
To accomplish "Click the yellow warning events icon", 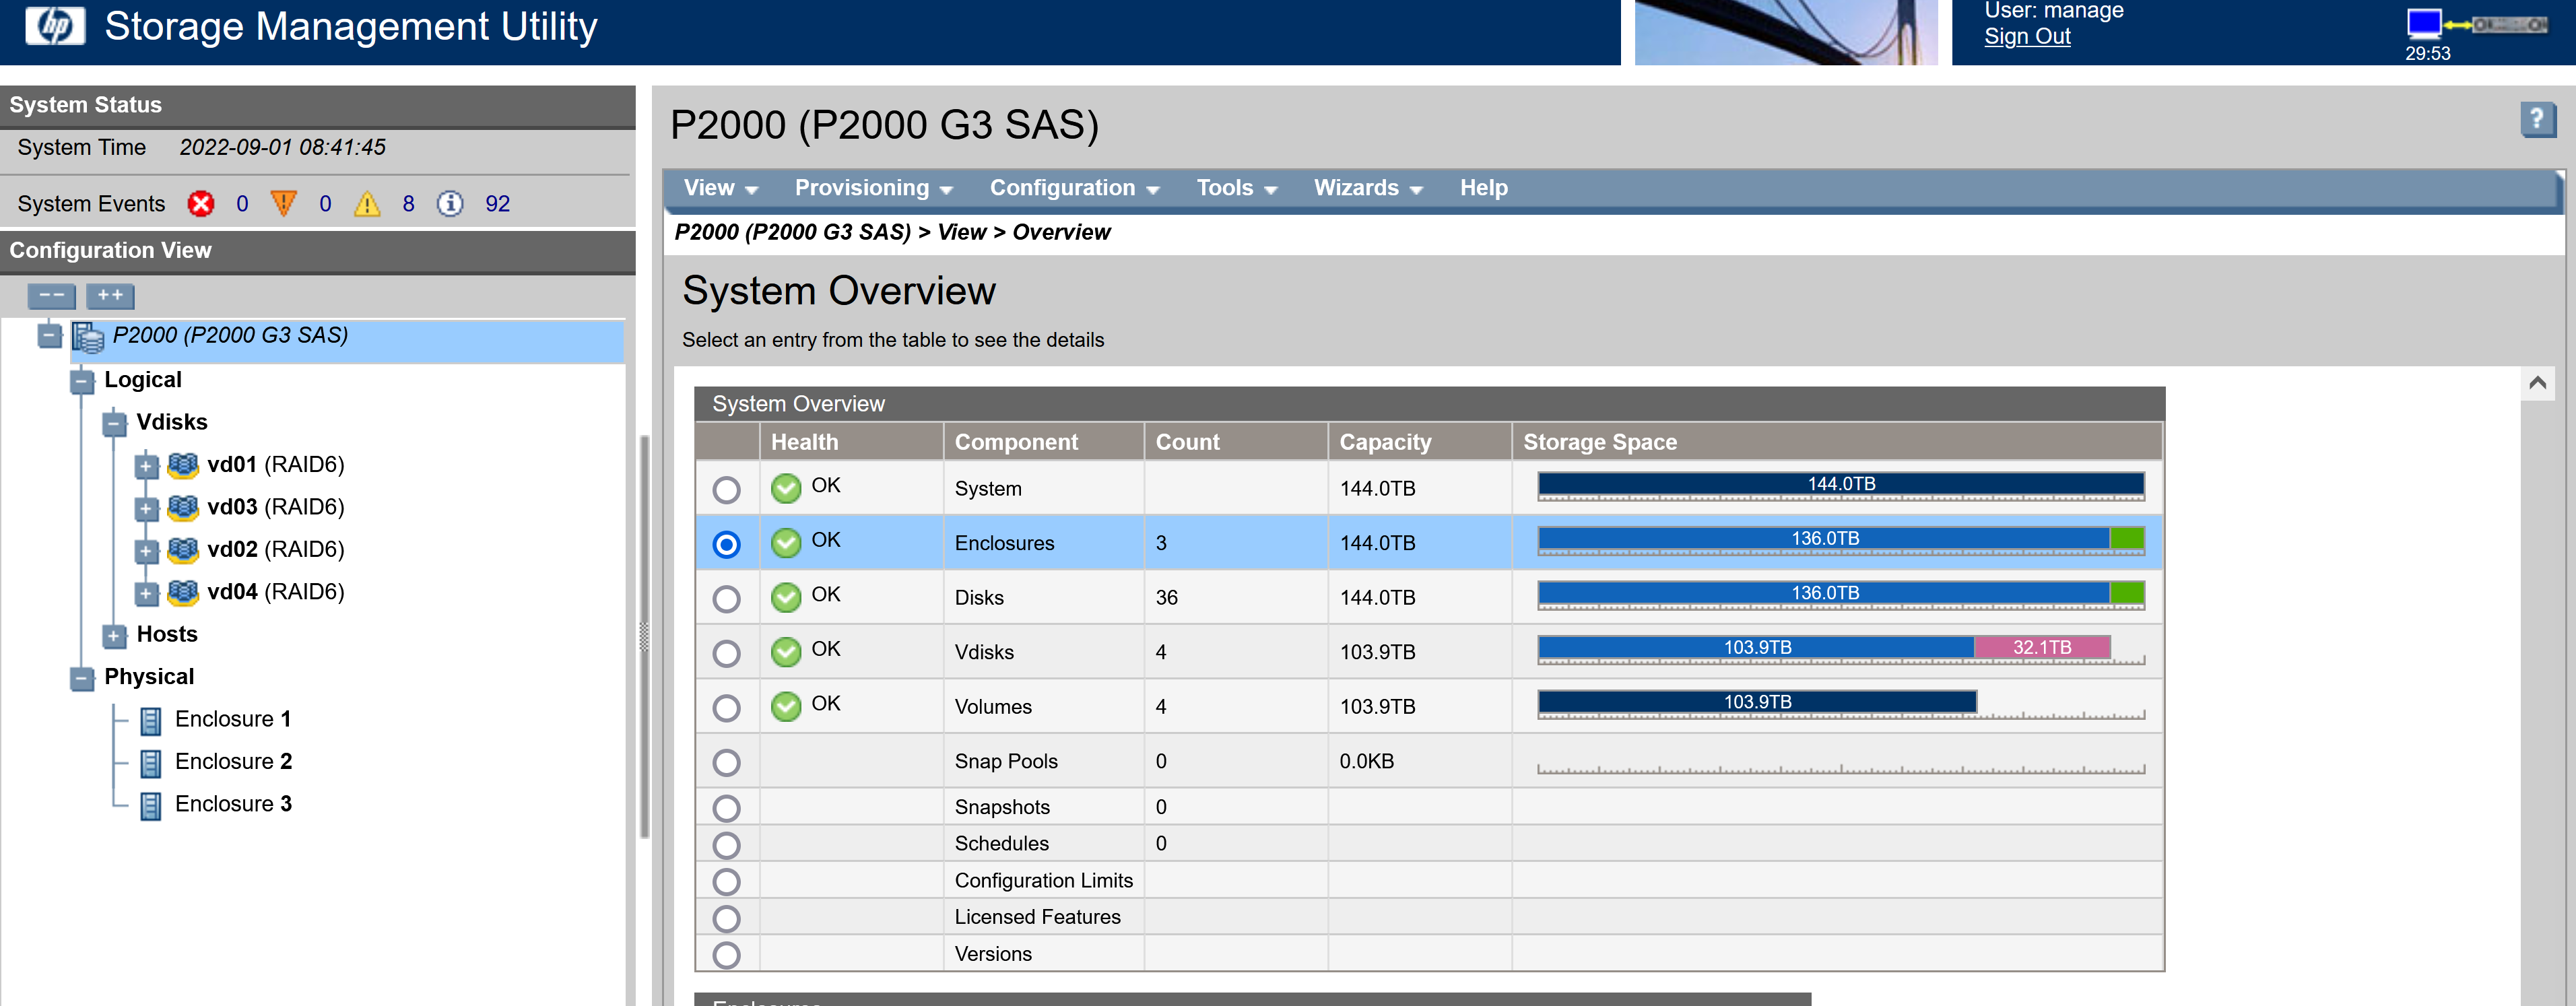I will (367, 204).
